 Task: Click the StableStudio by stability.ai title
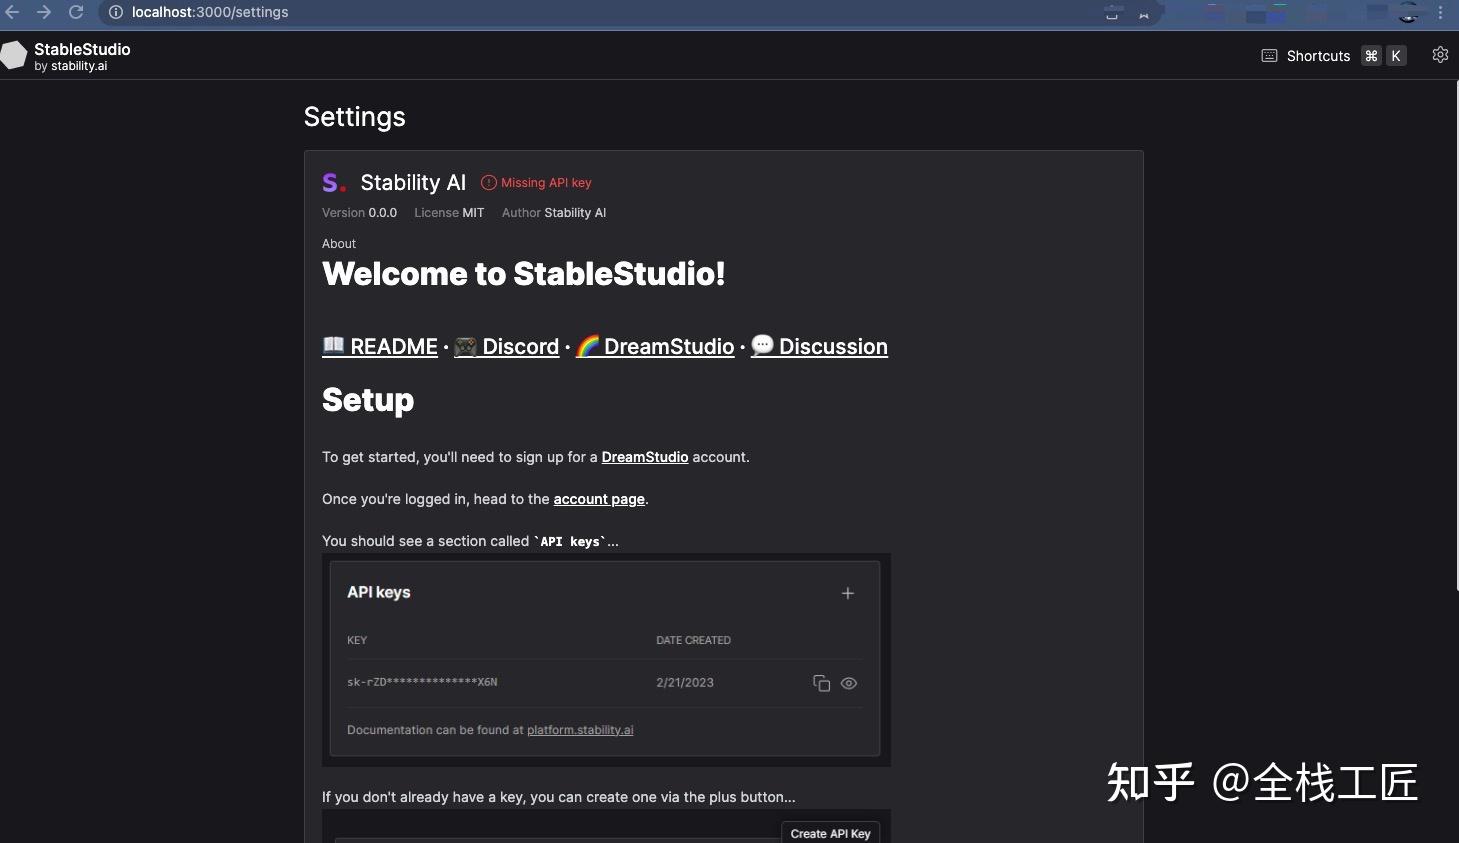tap(82, 56)
